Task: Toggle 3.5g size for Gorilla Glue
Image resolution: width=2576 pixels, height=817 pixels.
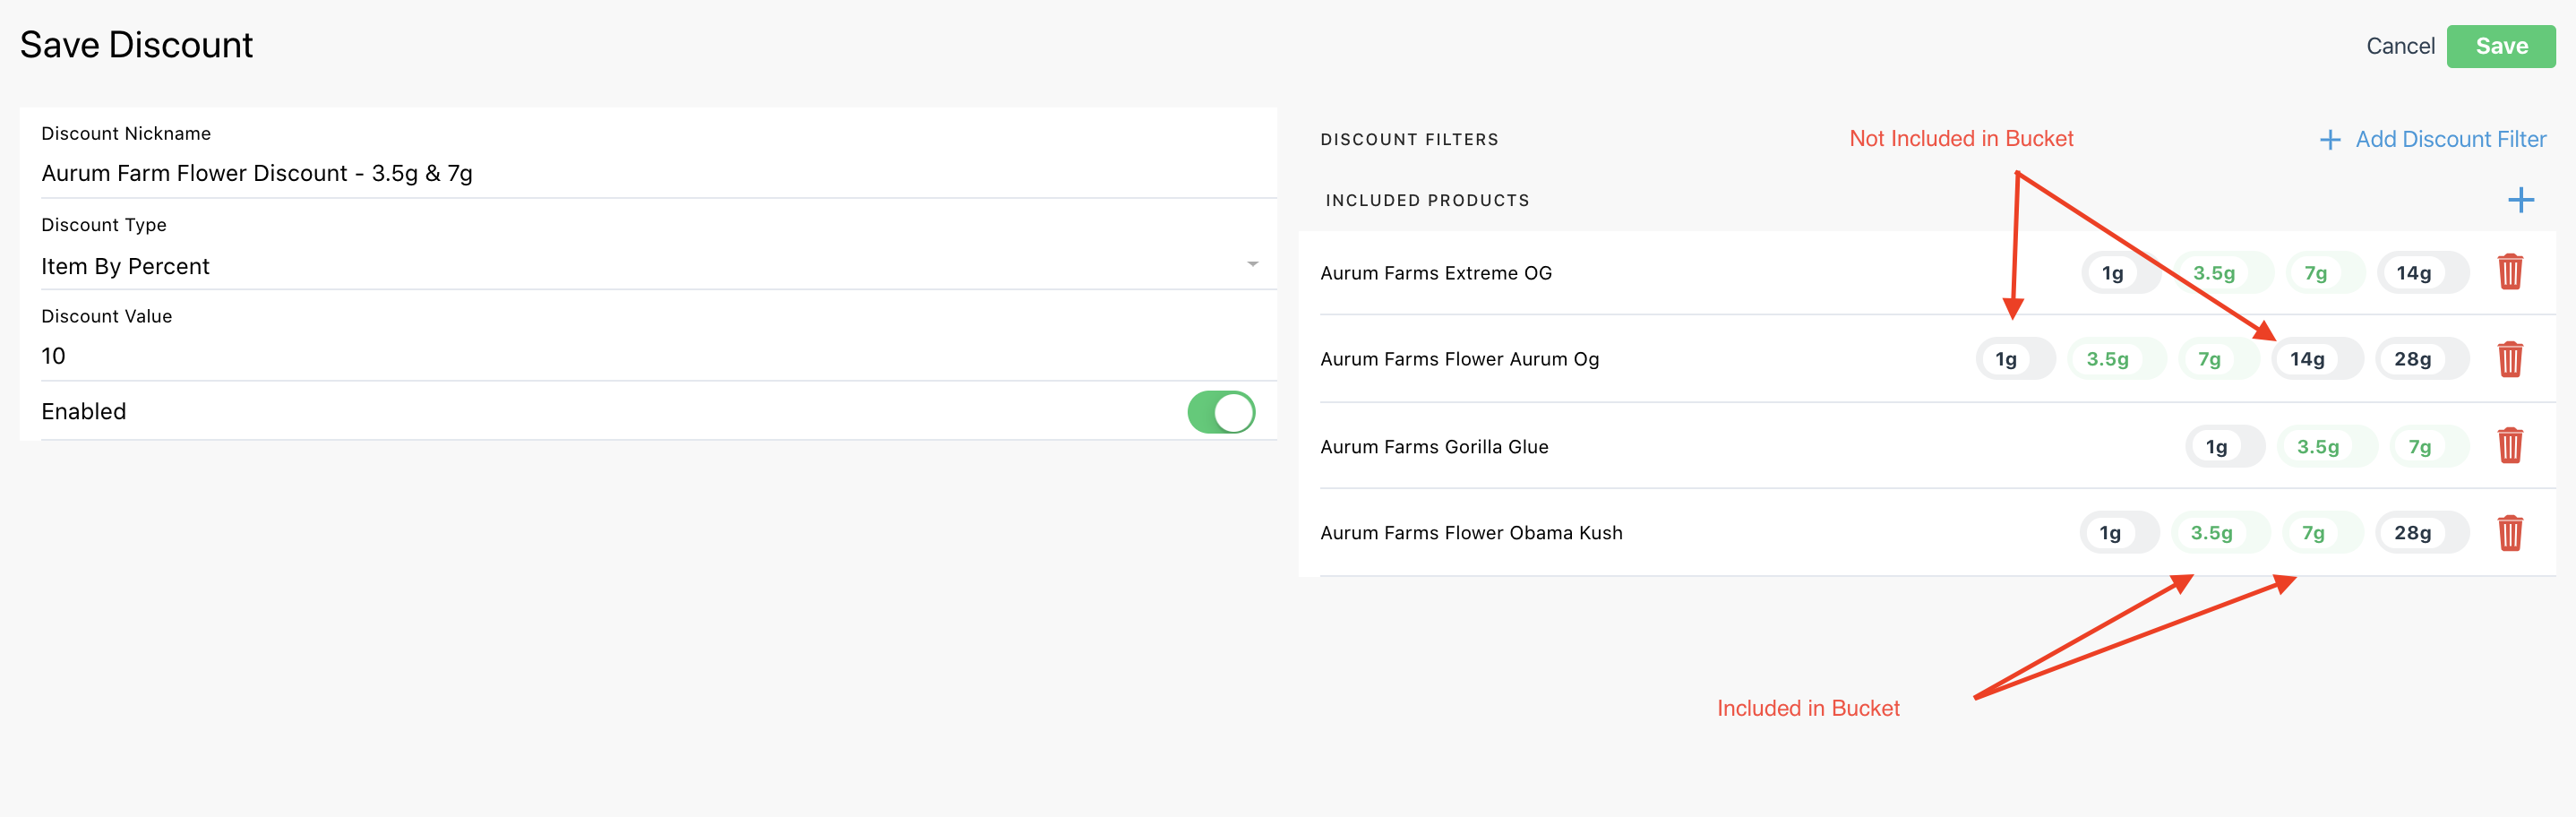Action: coord(2317,447)
